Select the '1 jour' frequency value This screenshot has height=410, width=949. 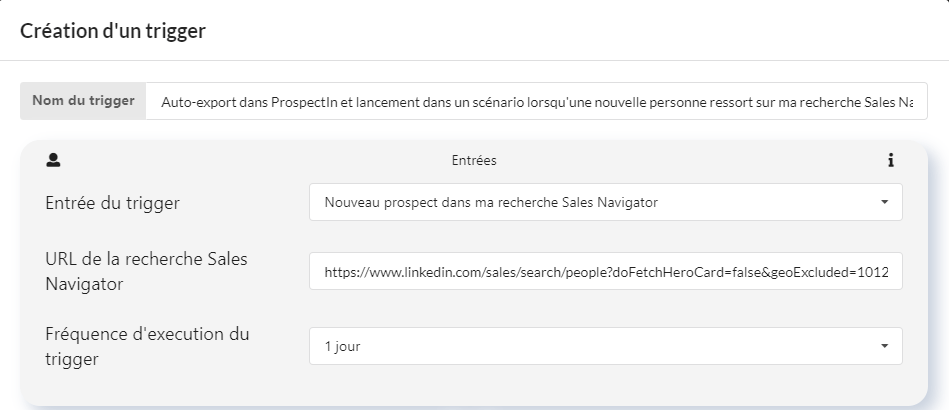tap(343, 347)
